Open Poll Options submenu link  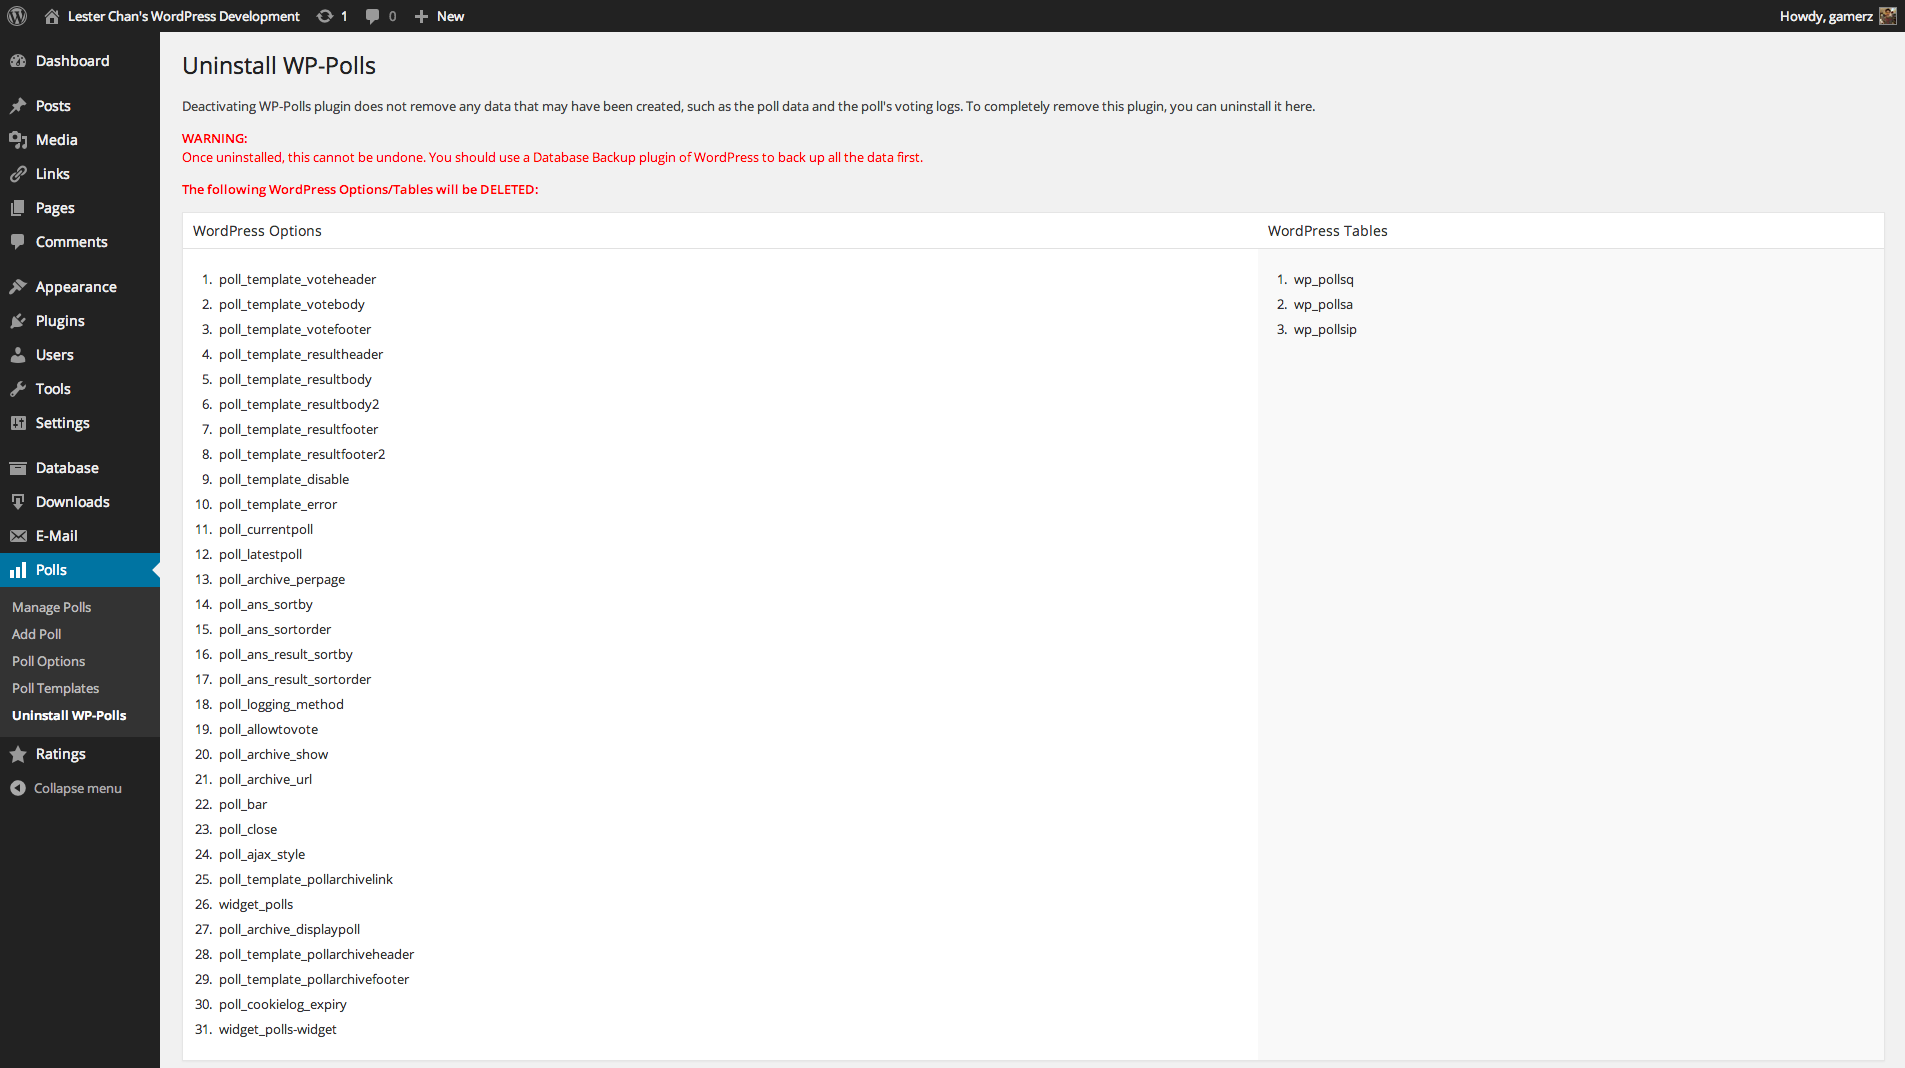(49, 661)
